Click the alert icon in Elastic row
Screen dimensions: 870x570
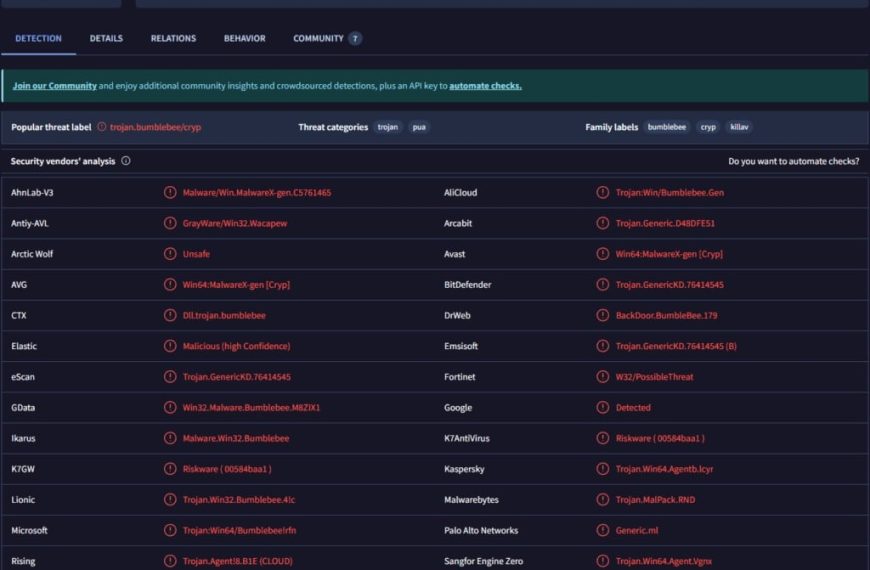click(170, 346)
